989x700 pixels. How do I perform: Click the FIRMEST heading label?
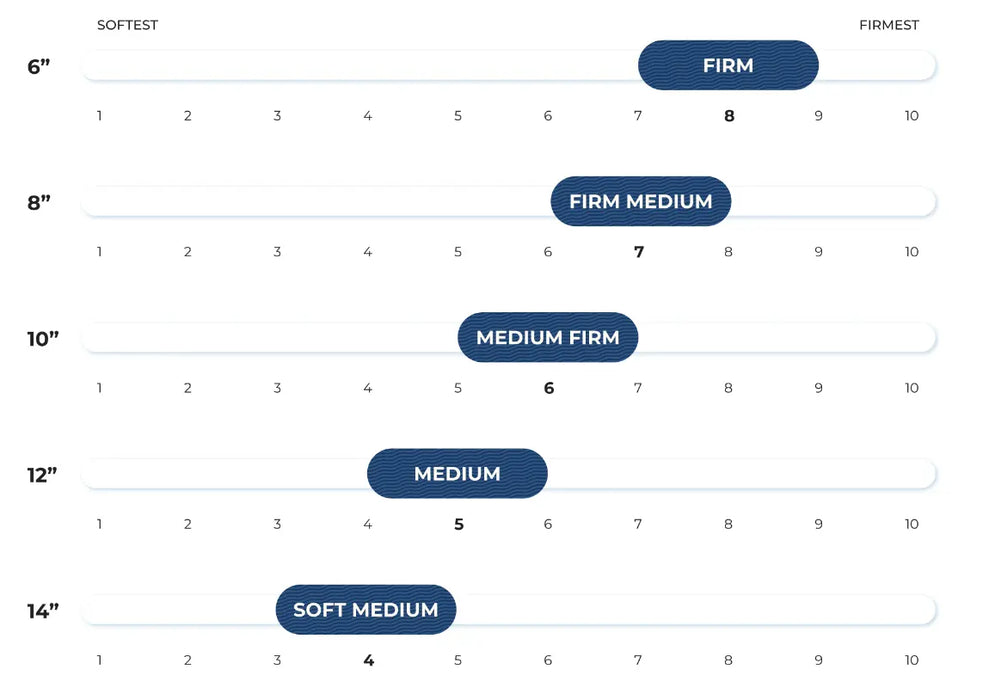tap(888, 25)
